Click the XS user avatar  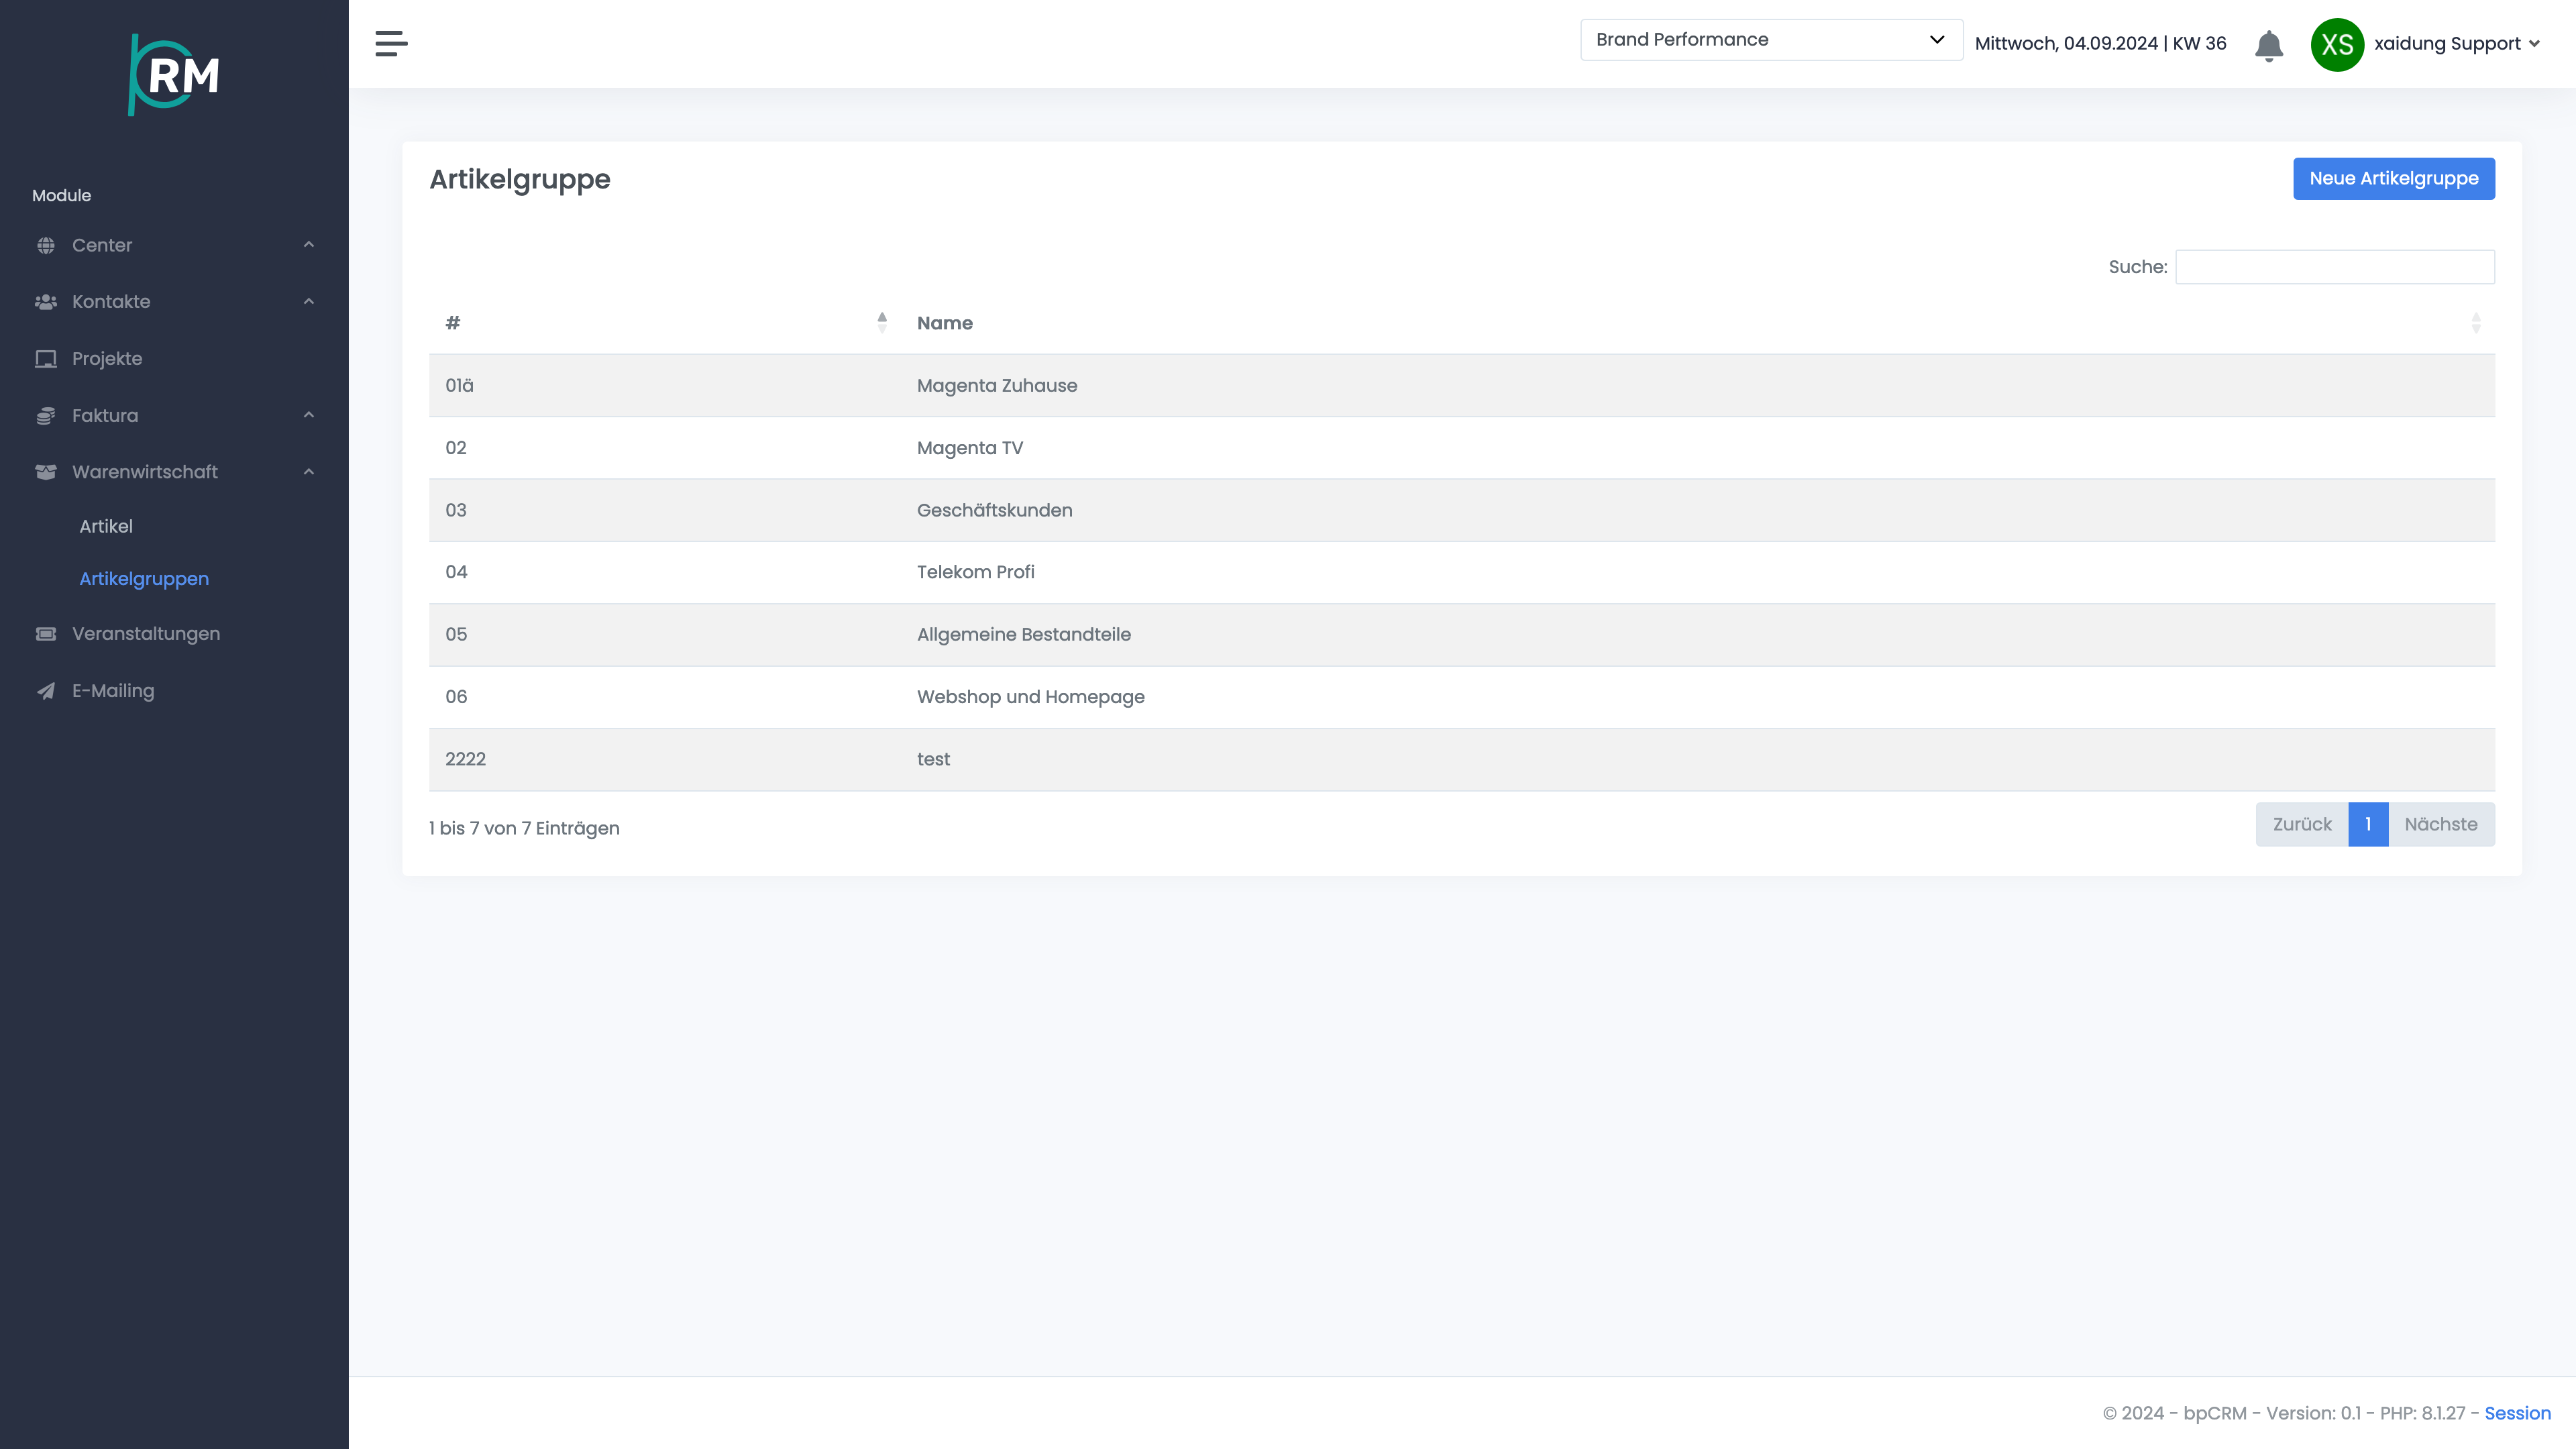pyautogui.click(x=2337, y=44)
